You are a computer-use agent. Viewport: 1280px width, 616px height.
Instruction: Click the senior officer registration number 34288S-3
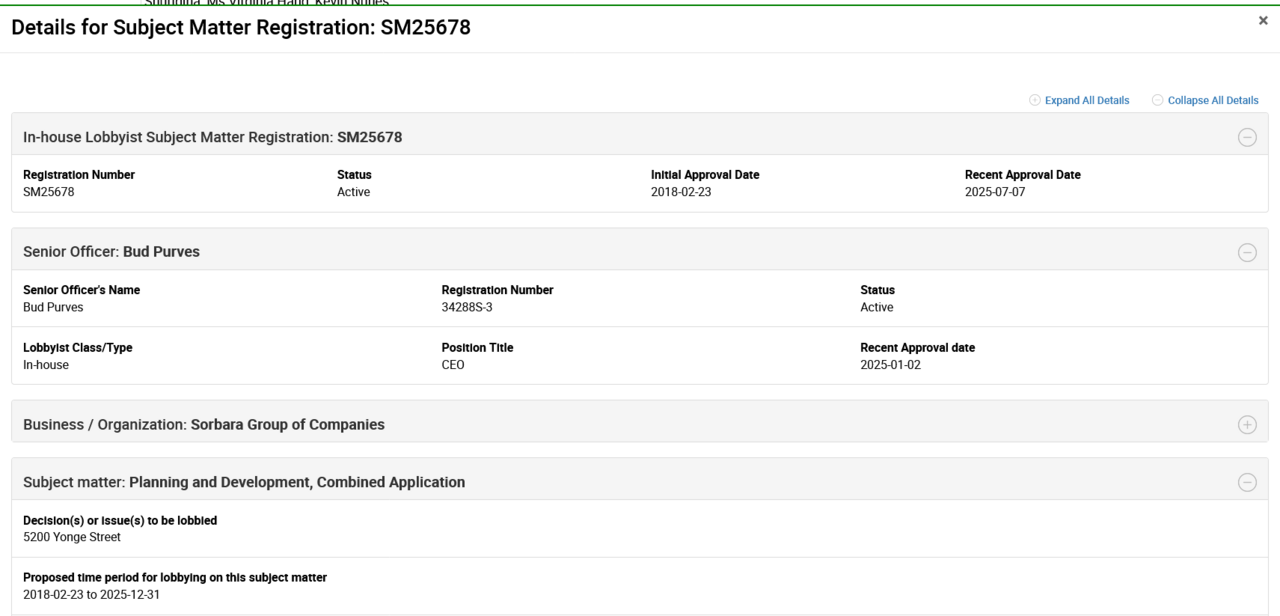tap(470, 307)
